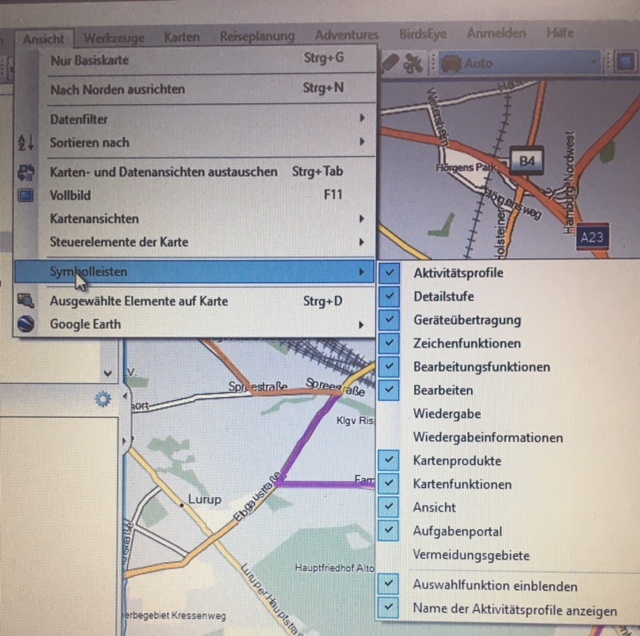Open the Reiseplanung menu

[x=256, y=37]
